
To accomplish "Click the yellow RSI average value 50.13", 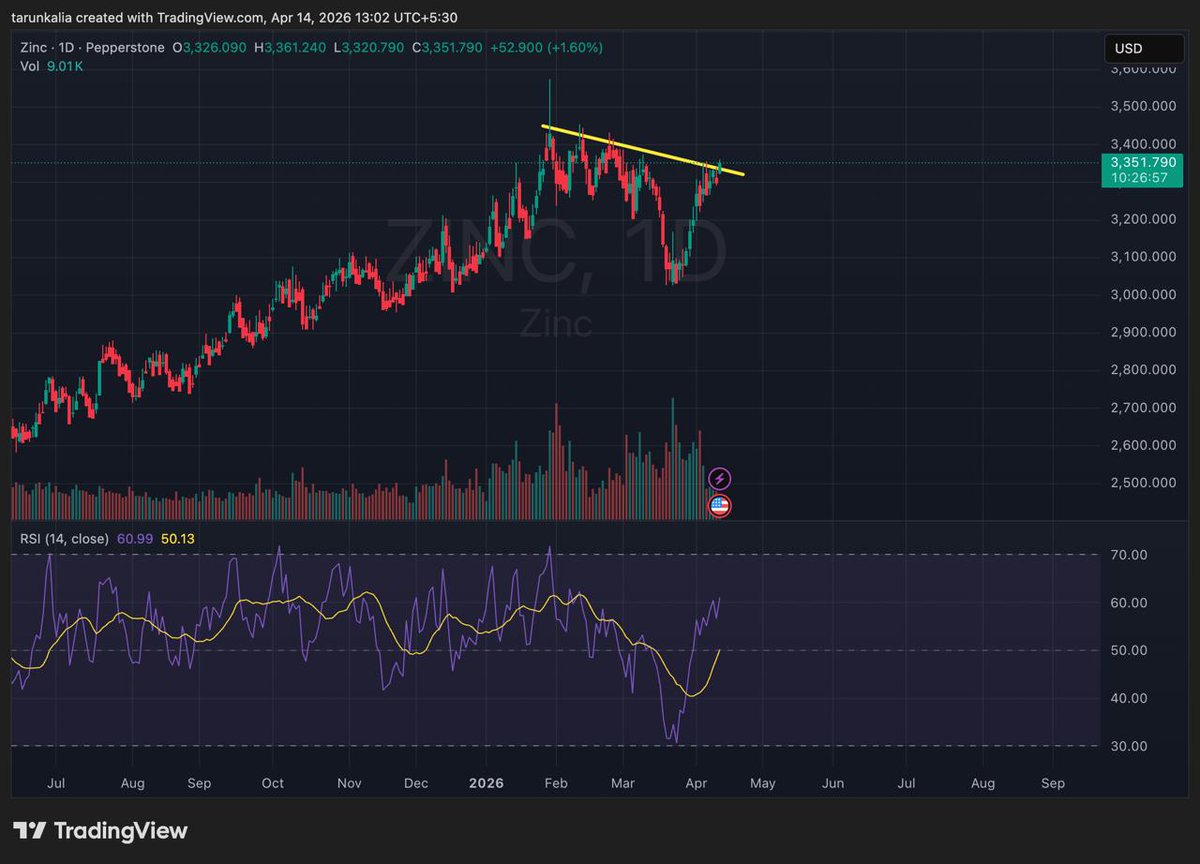I will click(x=177, y=538).
